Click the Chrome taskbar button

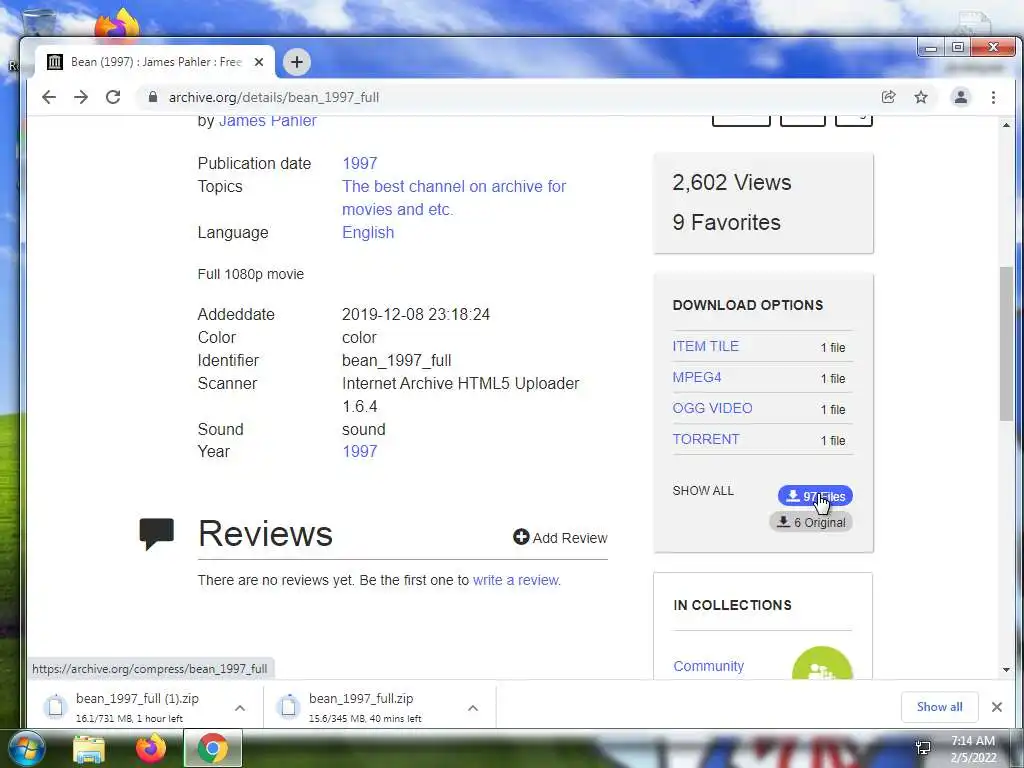212,749
